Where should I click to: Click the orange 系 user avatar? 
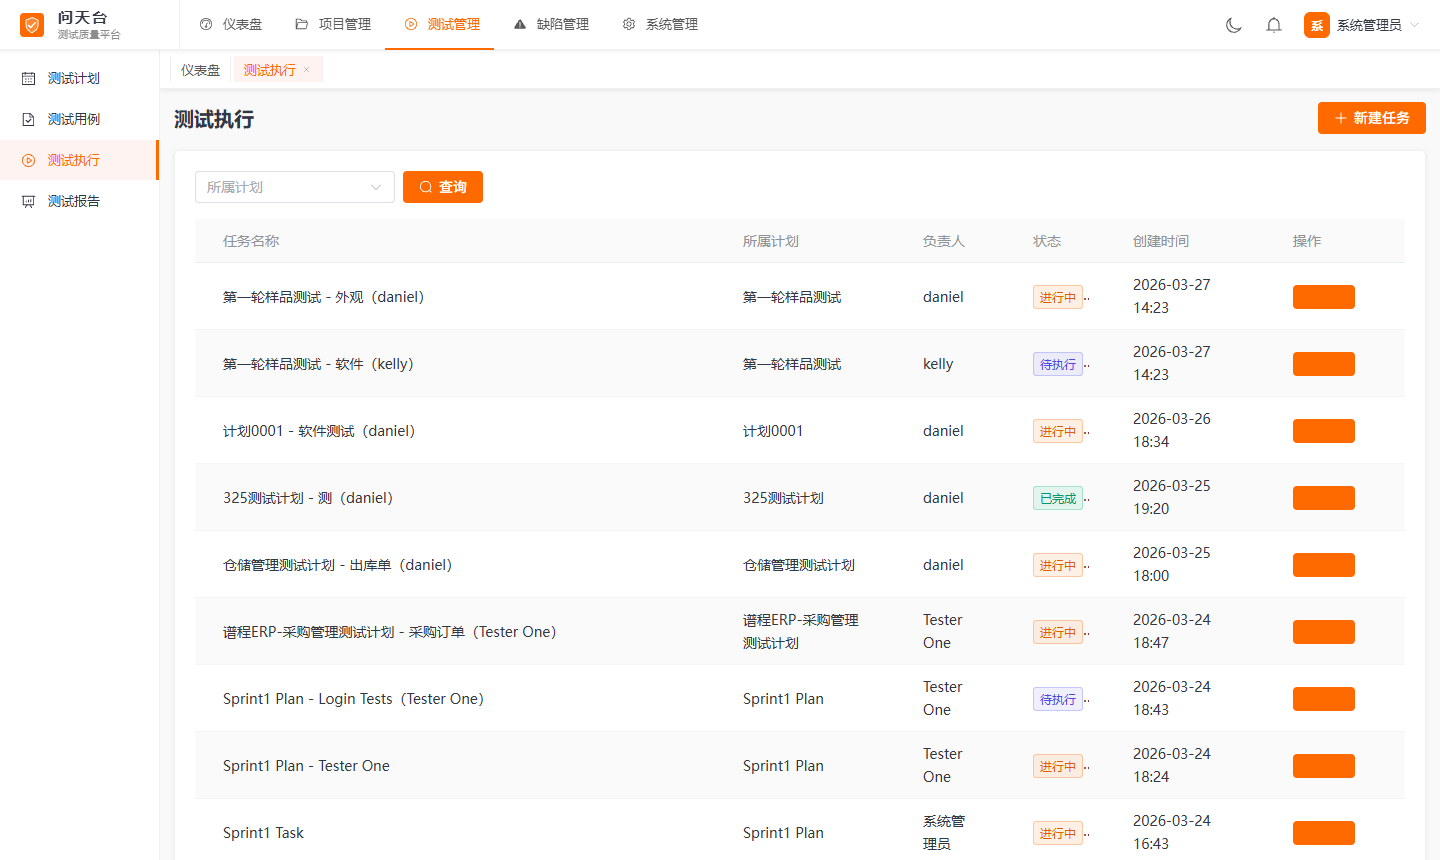(1317, 25)
